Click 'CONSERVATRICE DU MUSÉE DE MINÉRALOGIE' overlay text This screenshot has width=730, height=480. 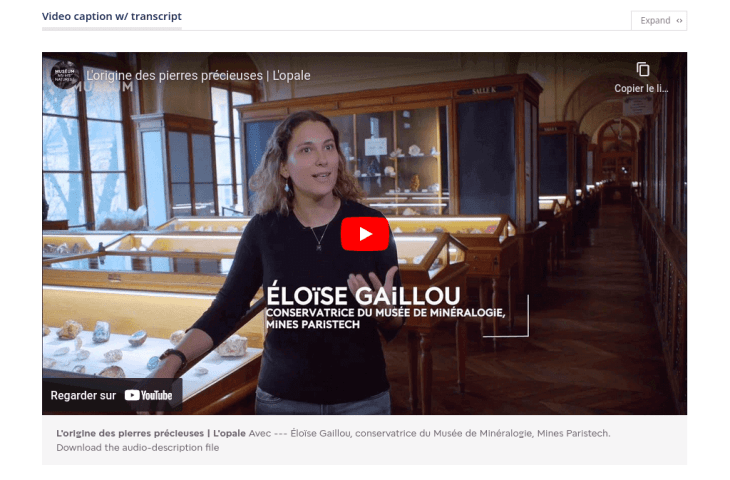385,313
